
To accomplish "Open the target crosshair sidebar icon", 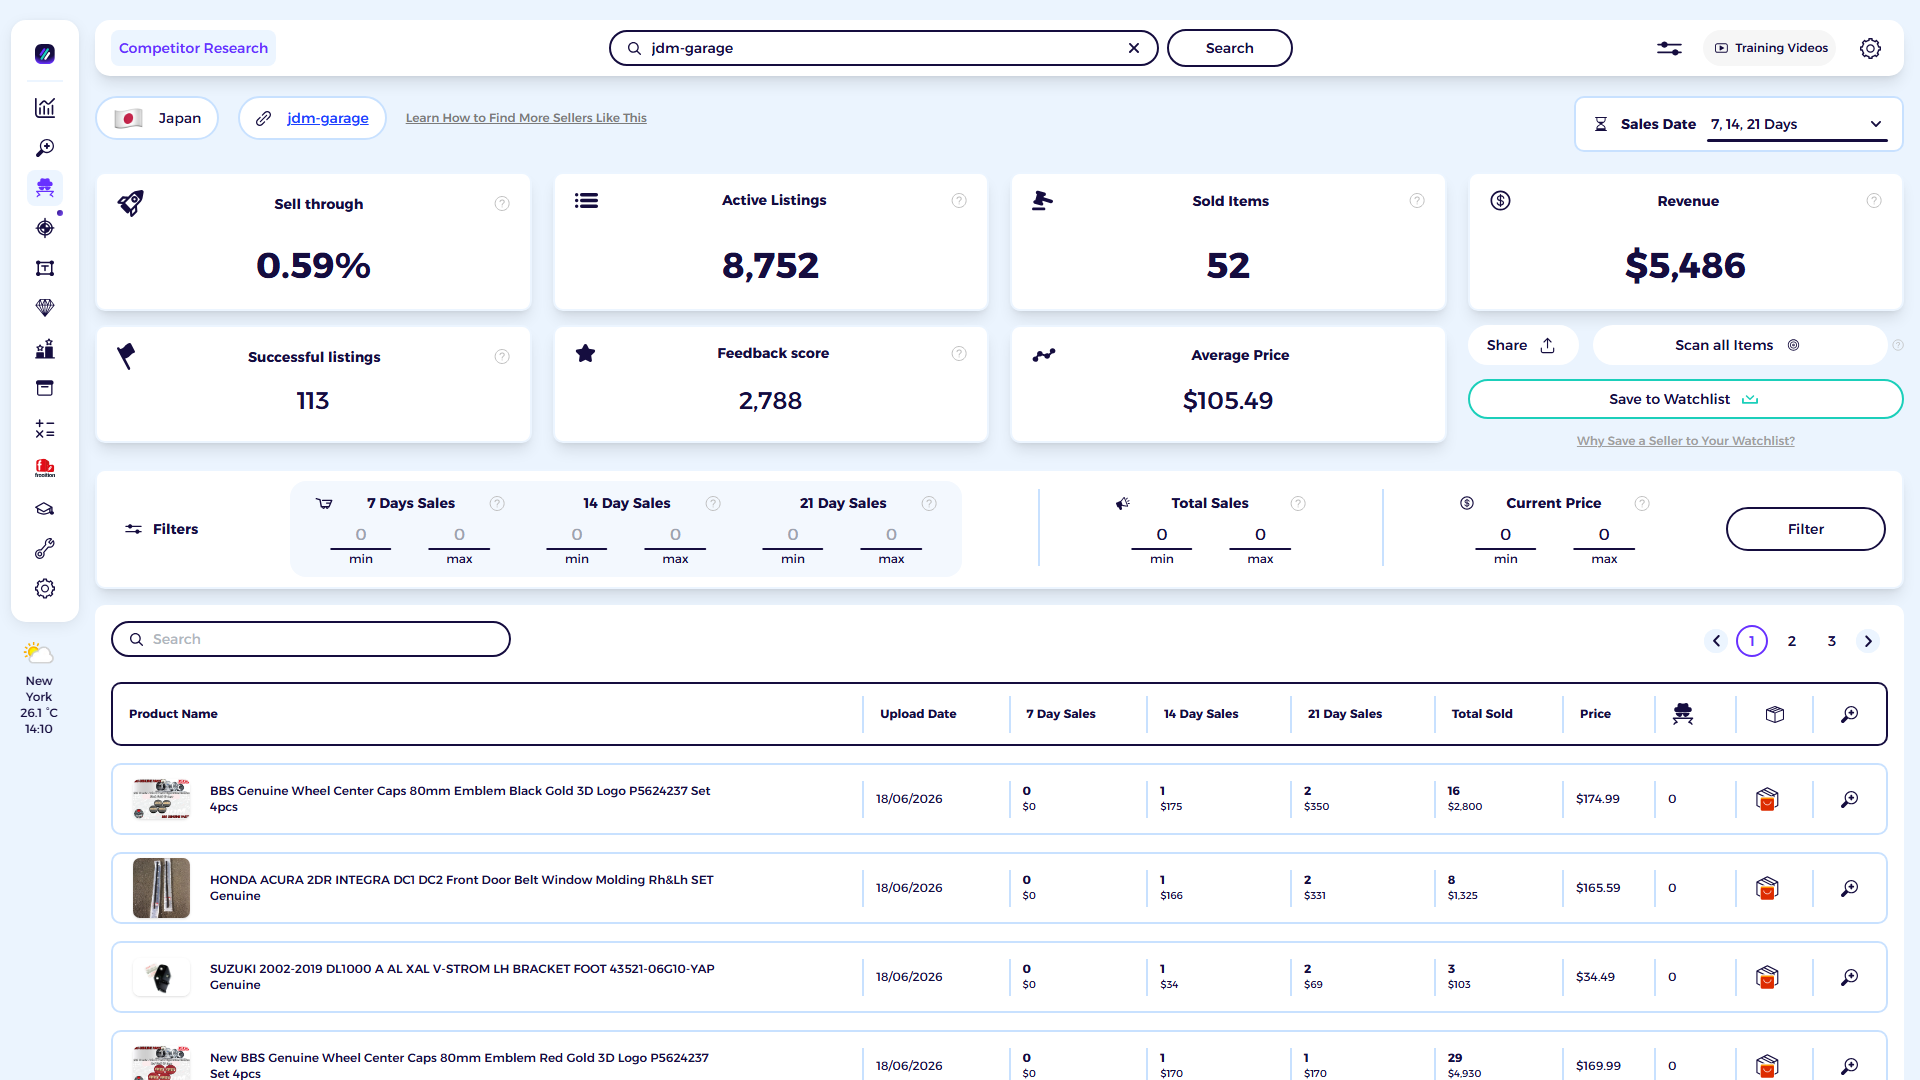I will [x=45, y=228].
